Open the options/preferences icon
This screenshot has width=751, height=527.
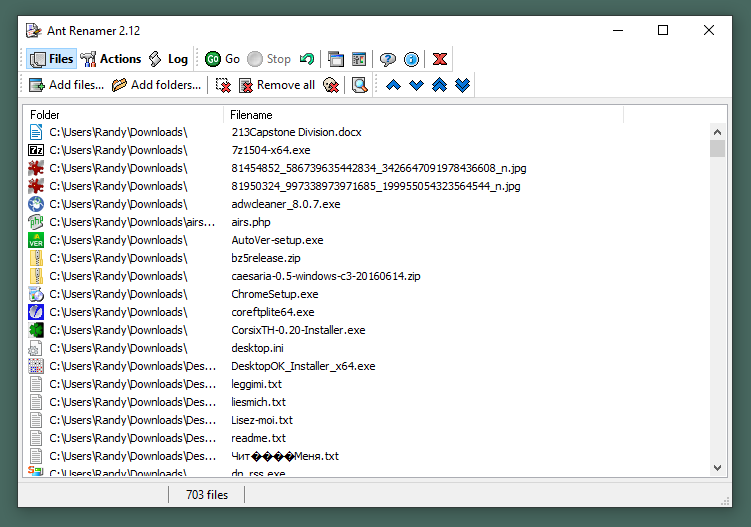pos(359,59)
